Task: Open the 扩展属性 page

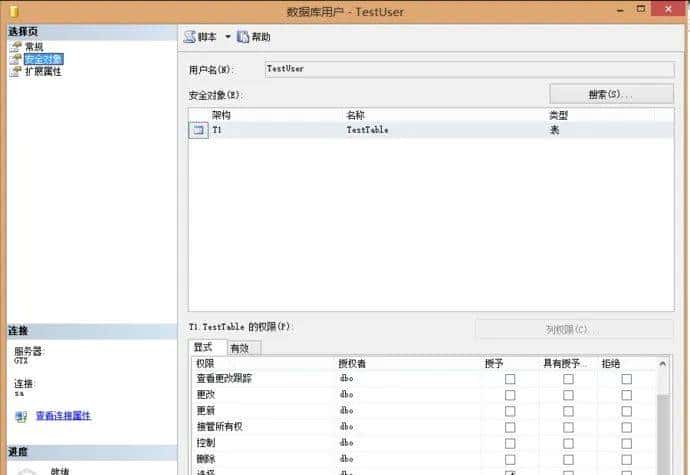Action: pos(43,71)
